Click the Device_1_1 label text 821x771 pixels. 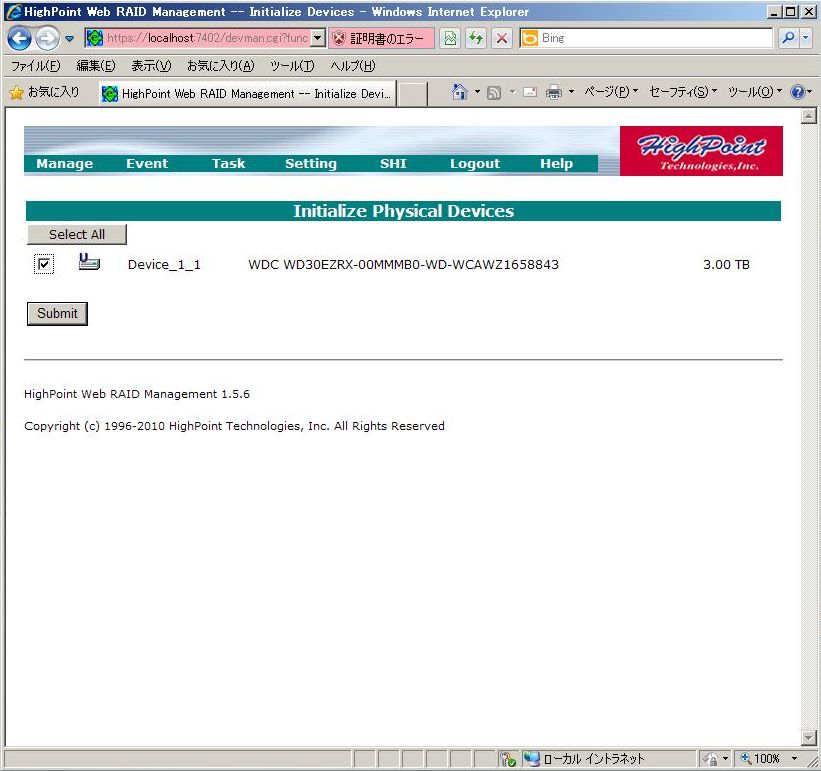tap(164, 265)
